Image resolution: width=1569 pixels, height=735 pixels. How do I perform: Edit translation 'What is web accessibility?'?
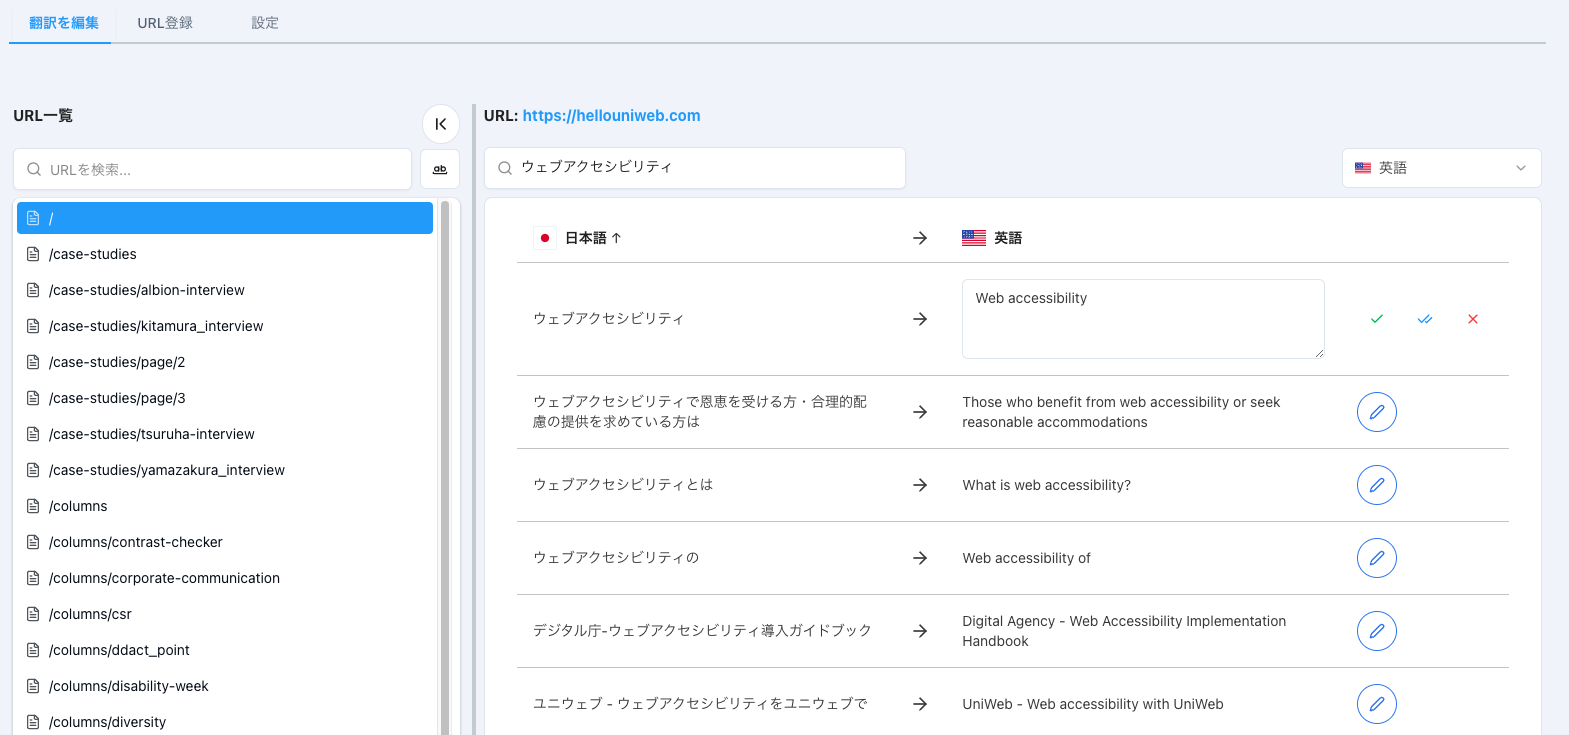(x=1377, y=485)
